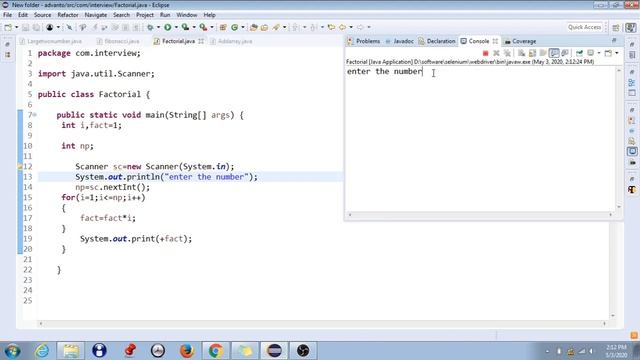Click the Coverage launch icon in toolbar
The height and width of the screenshot is (360, 640).
[185, 27]
